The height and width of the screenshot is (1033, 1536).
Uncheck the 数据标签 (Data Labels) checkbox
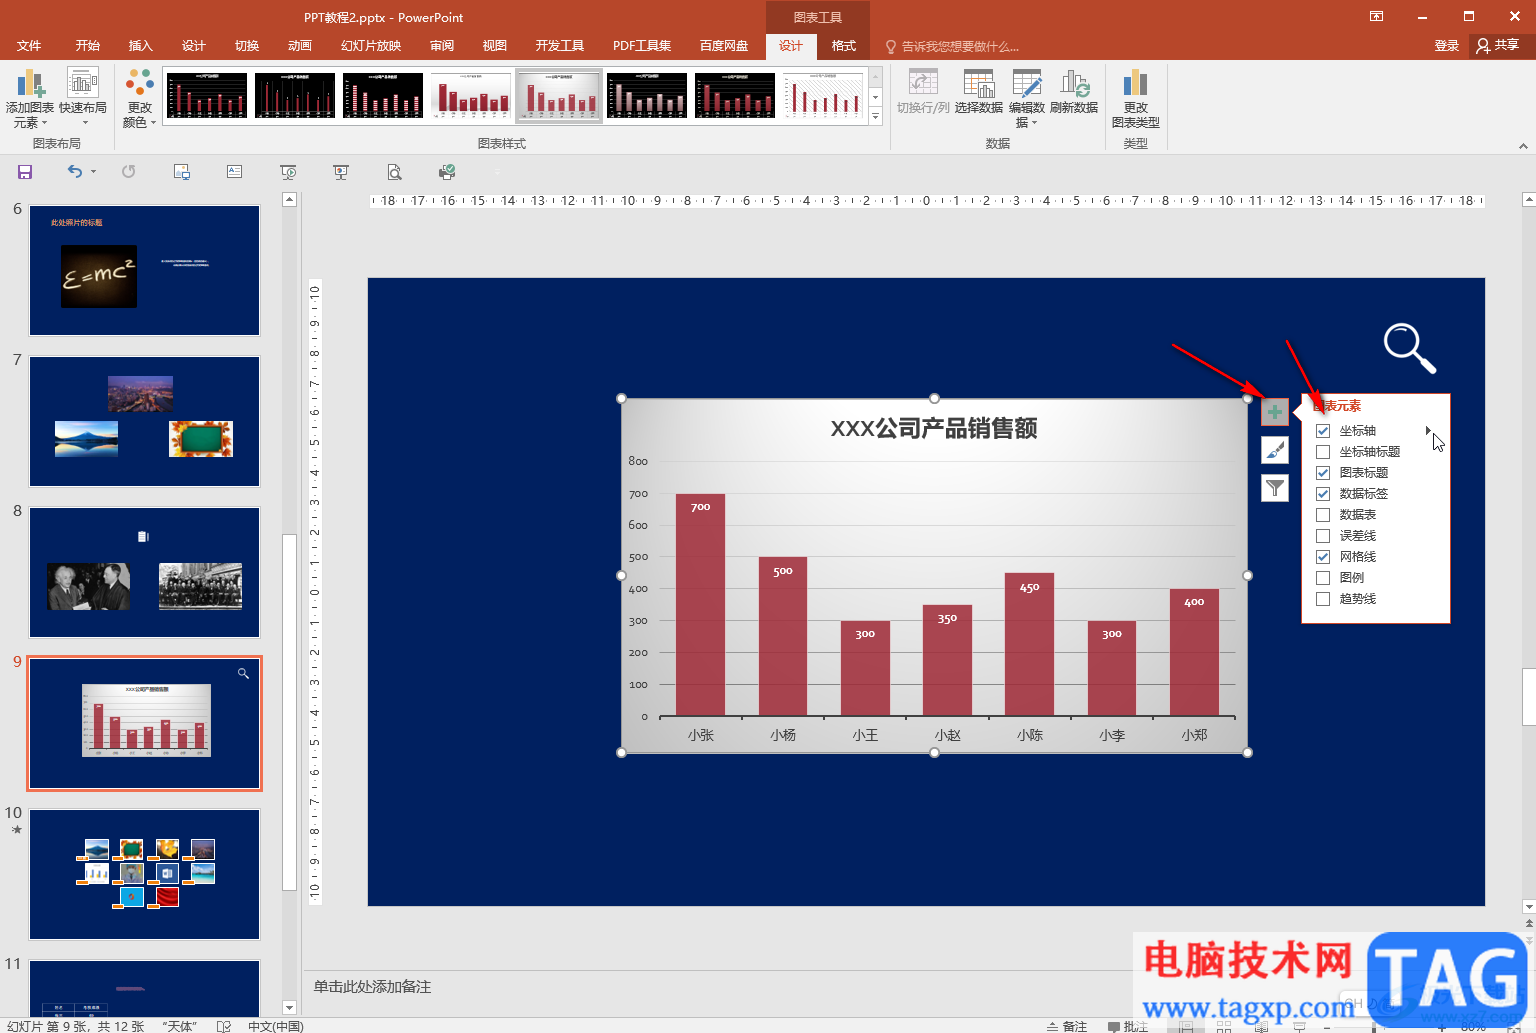1323,494
